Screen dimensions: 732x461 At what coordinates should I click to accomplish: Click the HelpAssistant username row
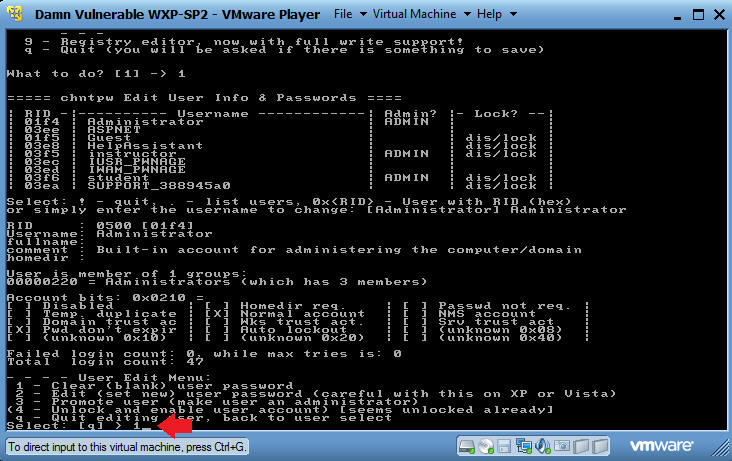click(279, 146)
